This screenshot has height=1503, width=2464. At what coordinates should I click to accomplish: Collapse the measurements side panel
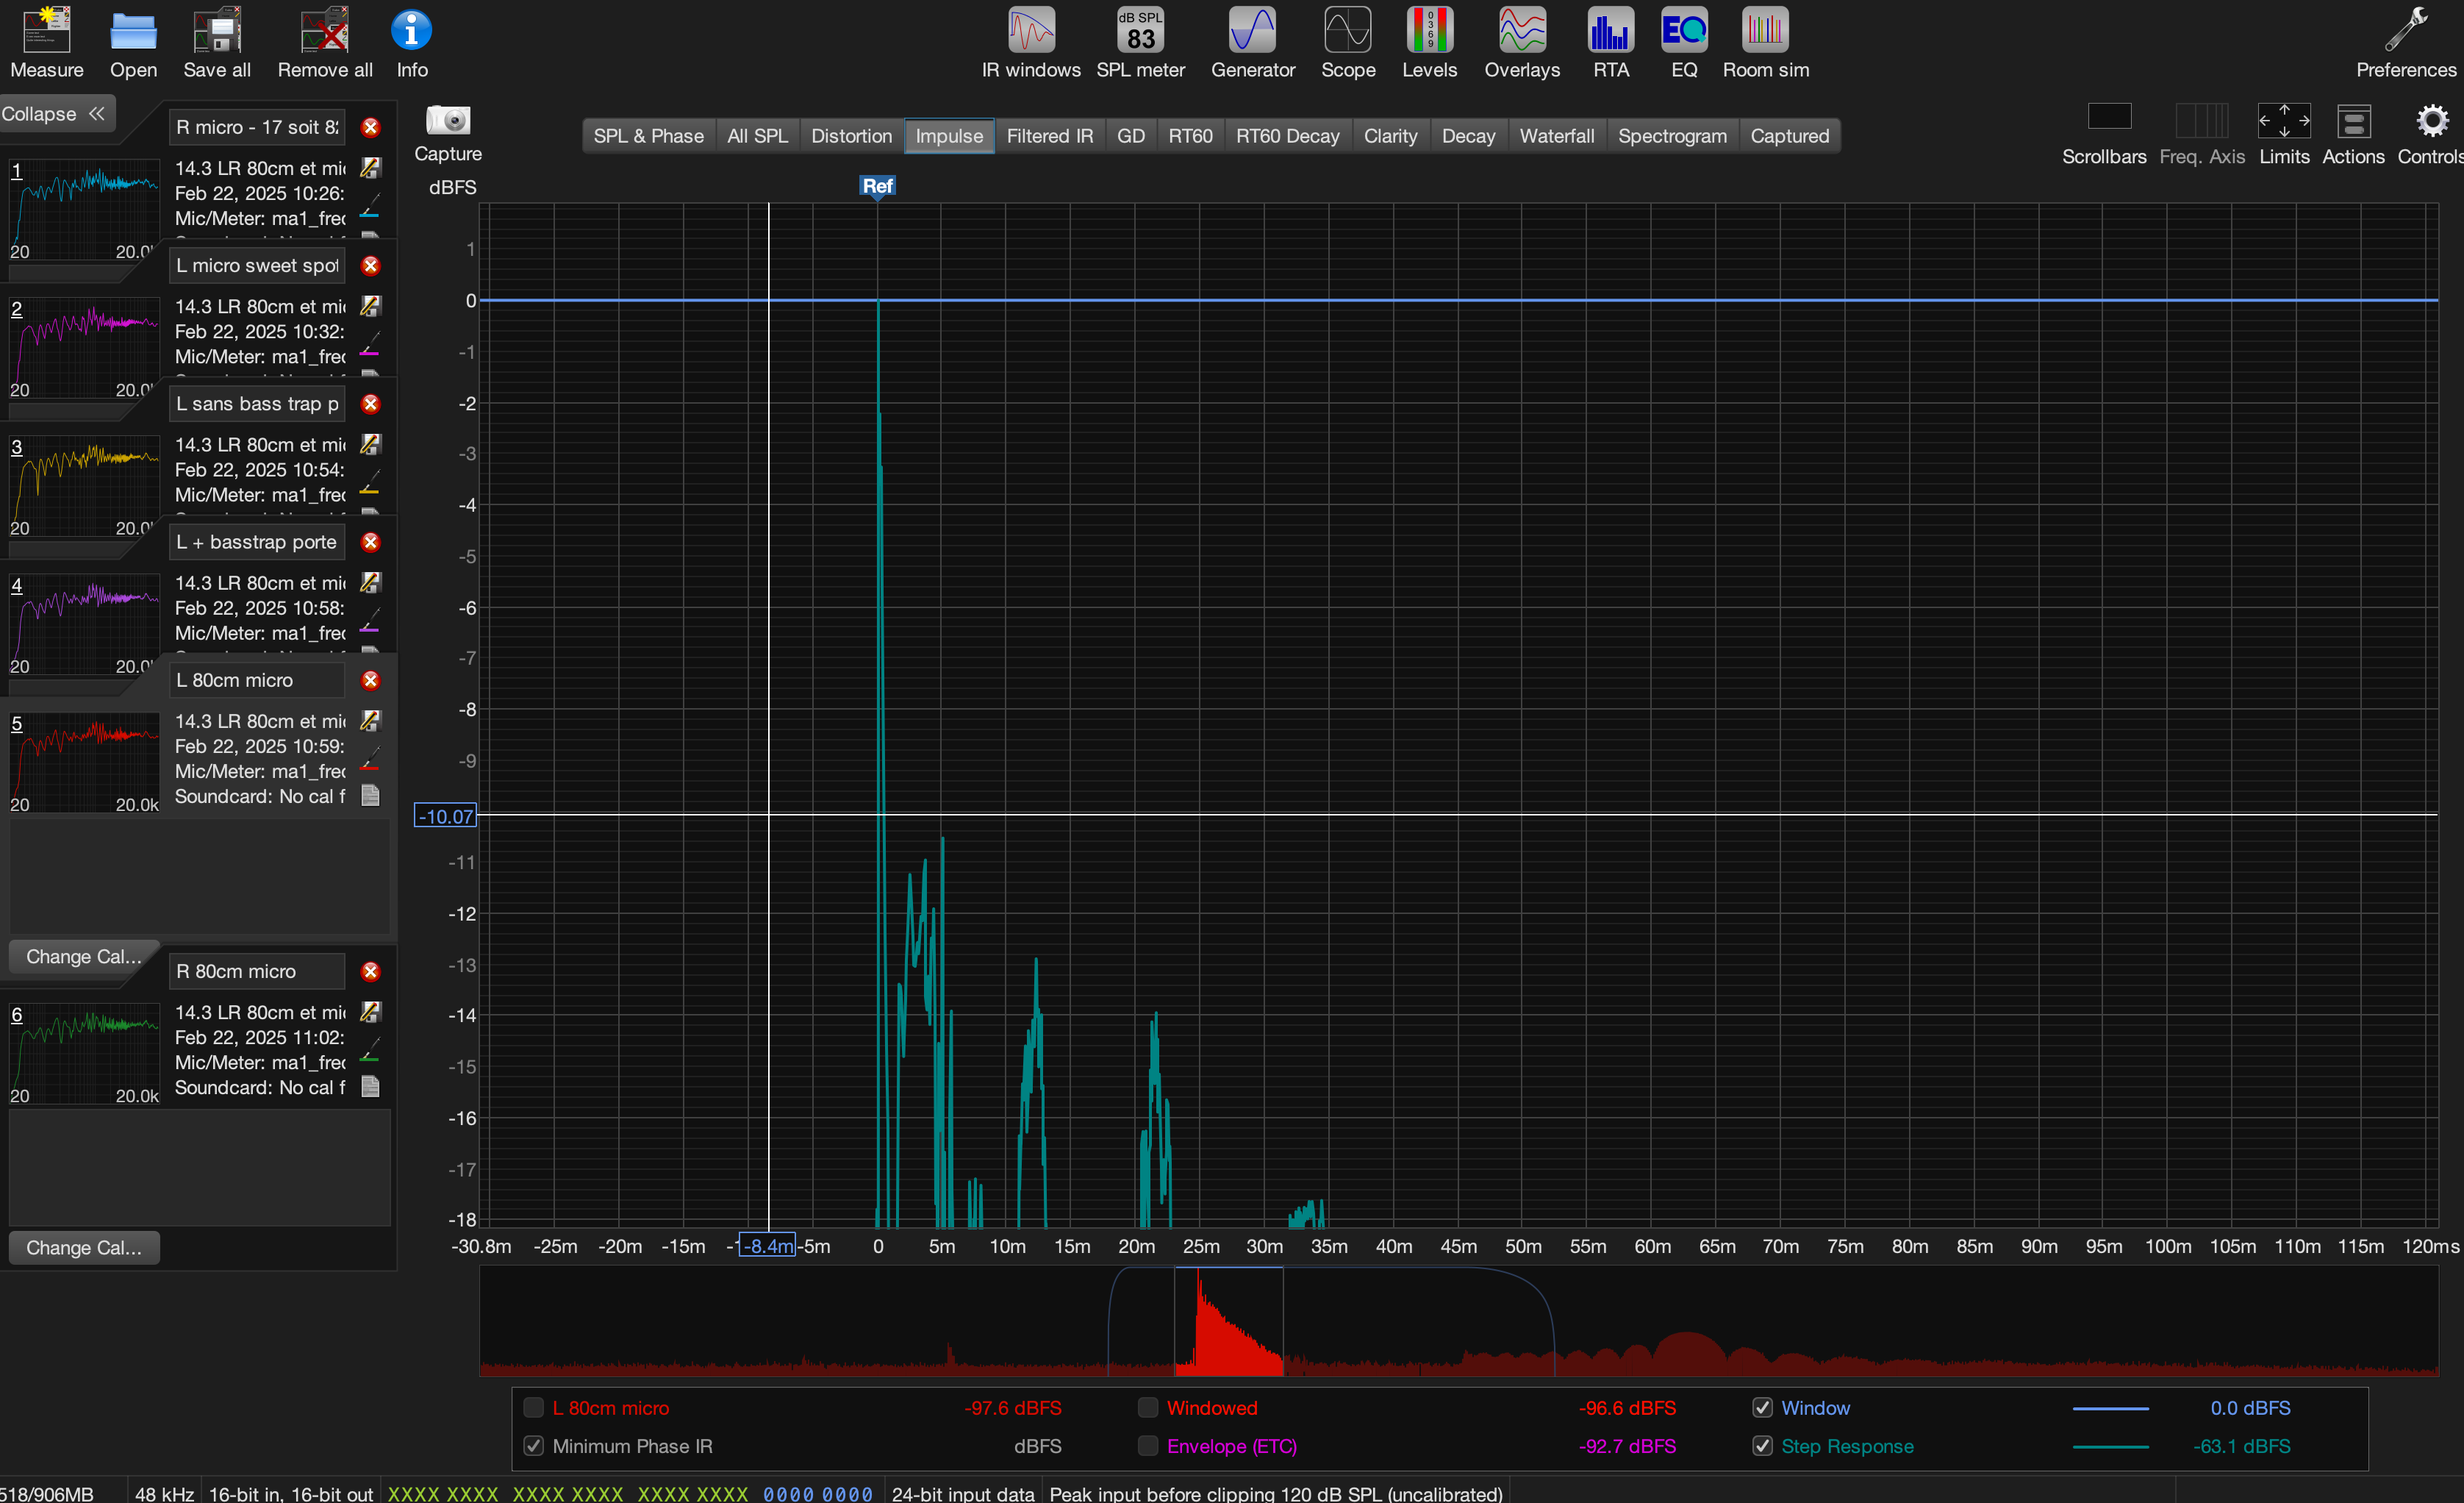click(x=55, y=114)
